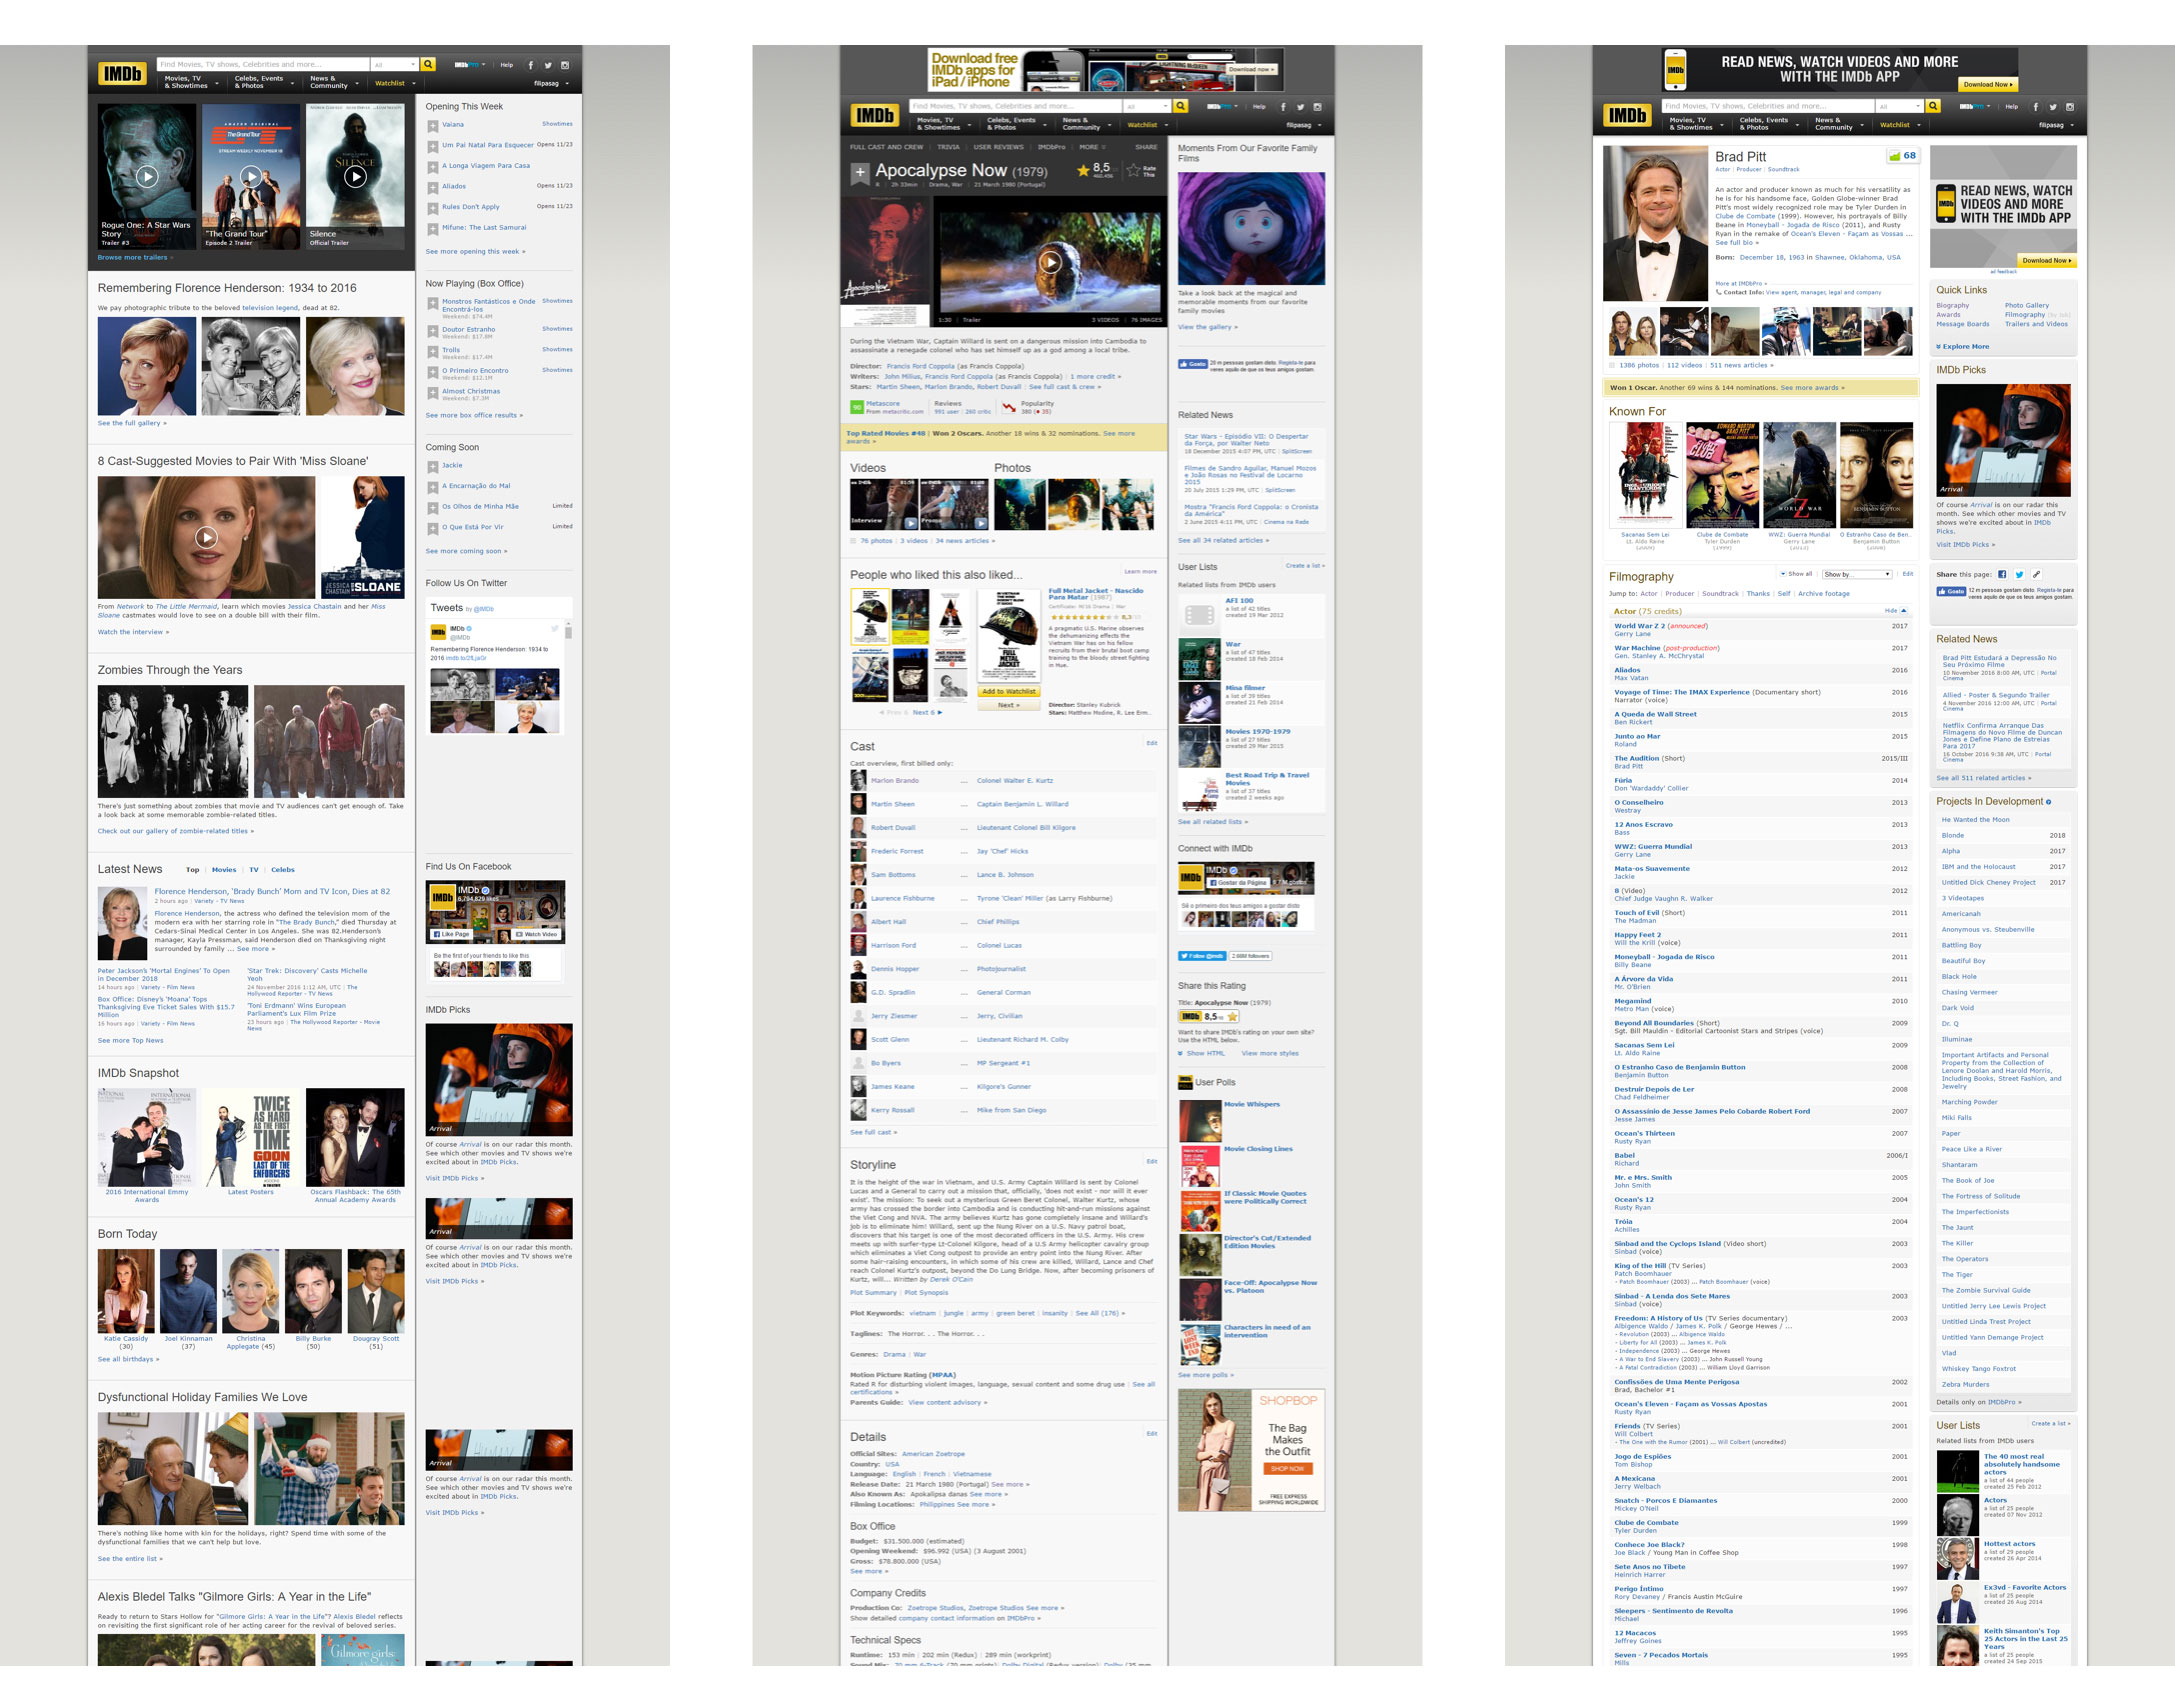The width and height of the screenshot is (2175, 1686).
Task: Play the Apocalypse Now trailer video
Action: tap(1050, 262)
